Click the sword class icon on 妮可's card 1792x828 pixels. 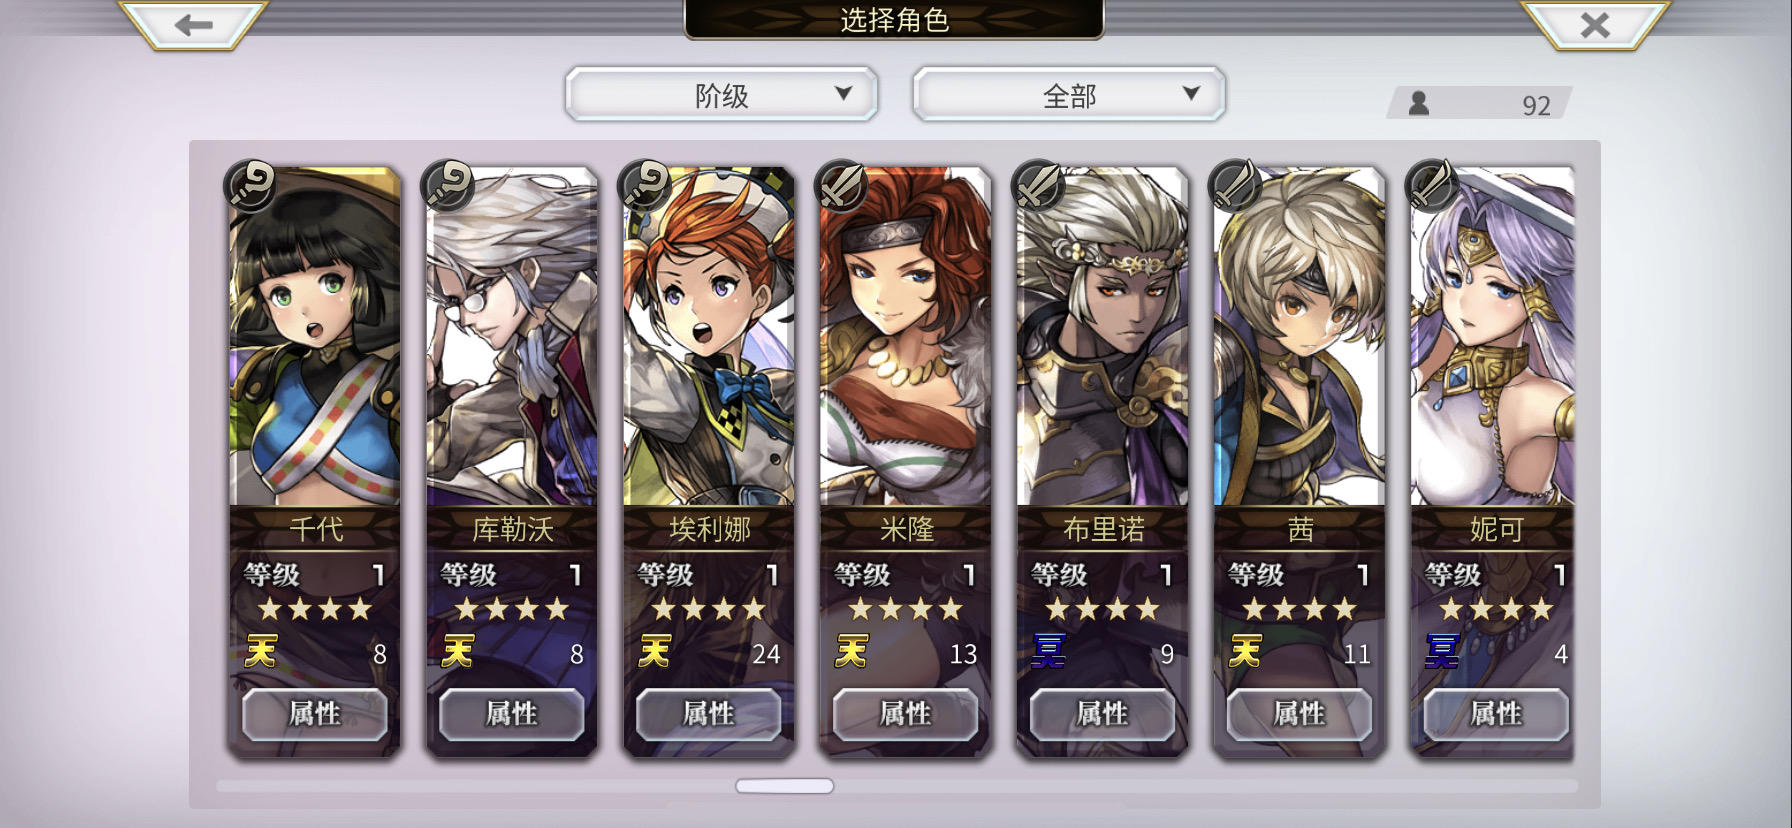click(x=1432, y=185)
